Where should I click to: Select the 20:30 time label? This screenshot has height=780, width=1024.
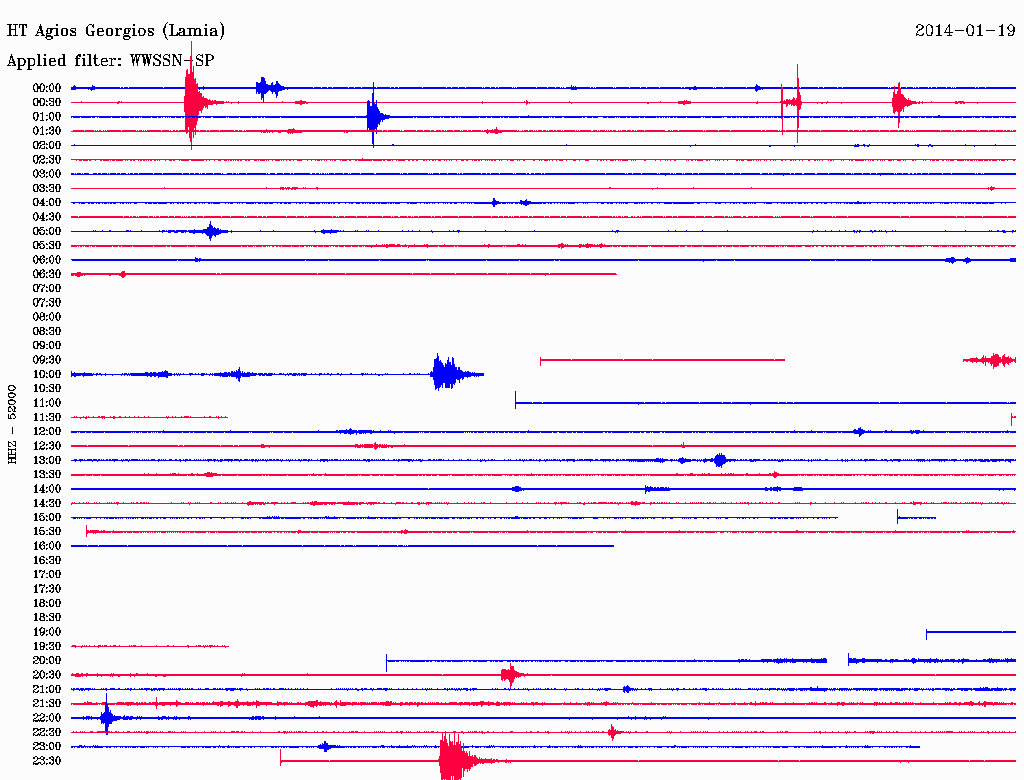pos(46,675)
